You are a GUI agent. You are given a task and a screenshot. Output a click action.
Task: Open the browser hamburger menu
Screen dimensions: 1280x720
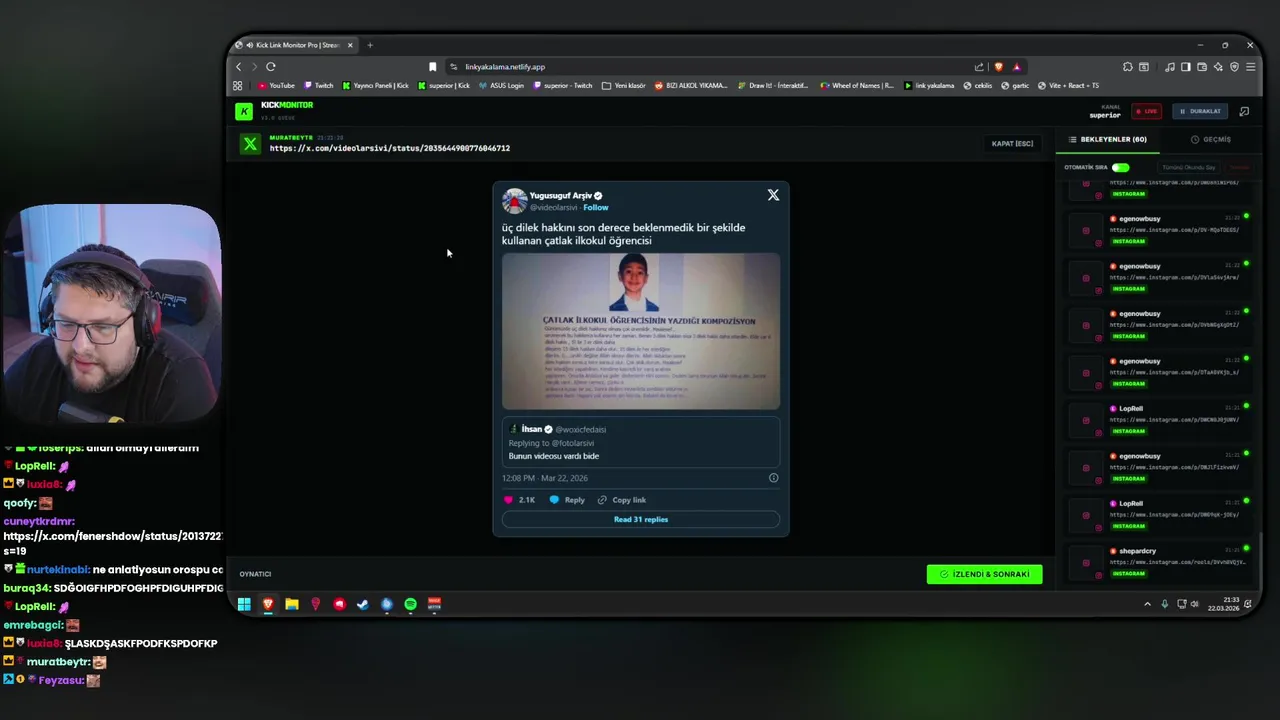tap(1250, 67)
